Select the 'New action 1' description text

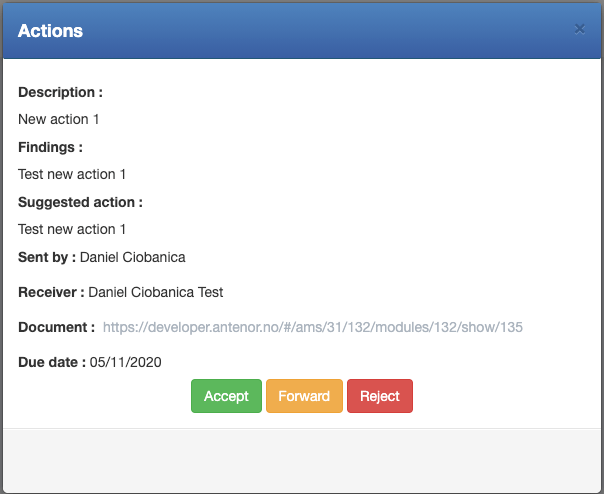click(x=59, y=119)
